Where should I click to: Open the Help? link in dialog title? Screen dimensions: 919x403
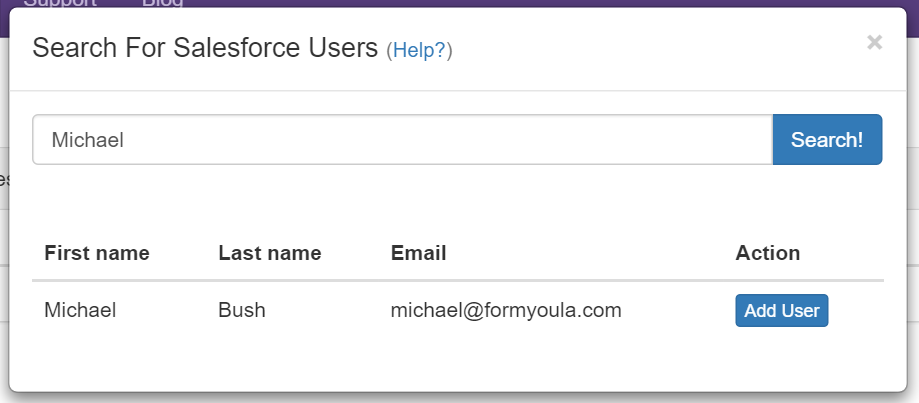coord(419,50)
